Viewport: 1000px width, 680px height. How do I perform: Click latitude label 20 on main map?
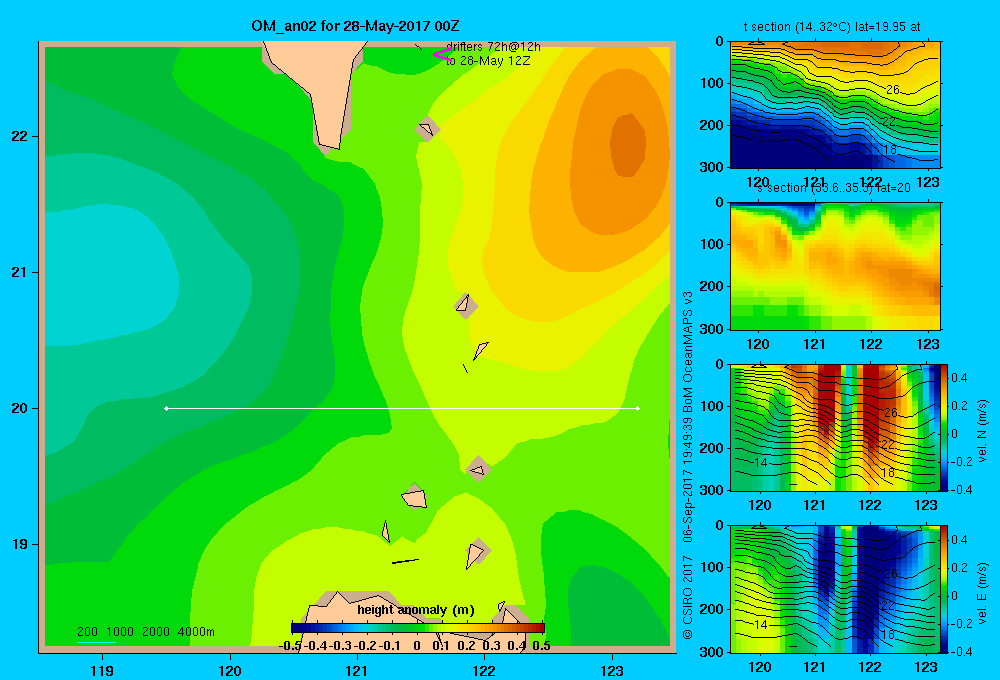[x=20, y=408]
